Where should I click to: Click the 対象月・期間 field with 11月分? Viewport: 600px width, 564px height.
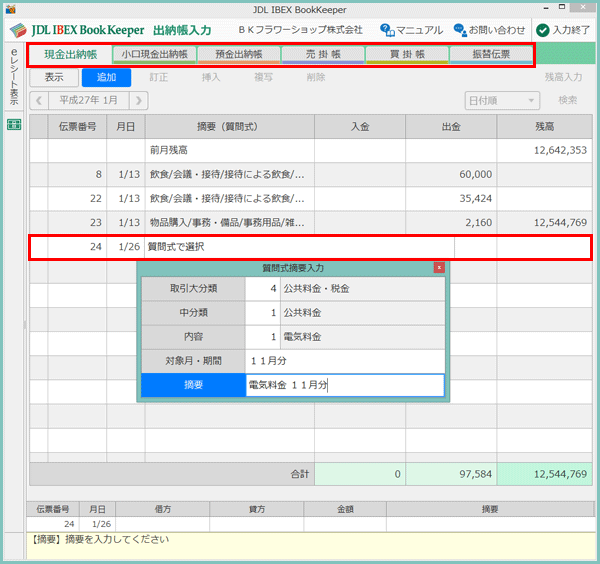pyautogui.click(x=345, y=361)
